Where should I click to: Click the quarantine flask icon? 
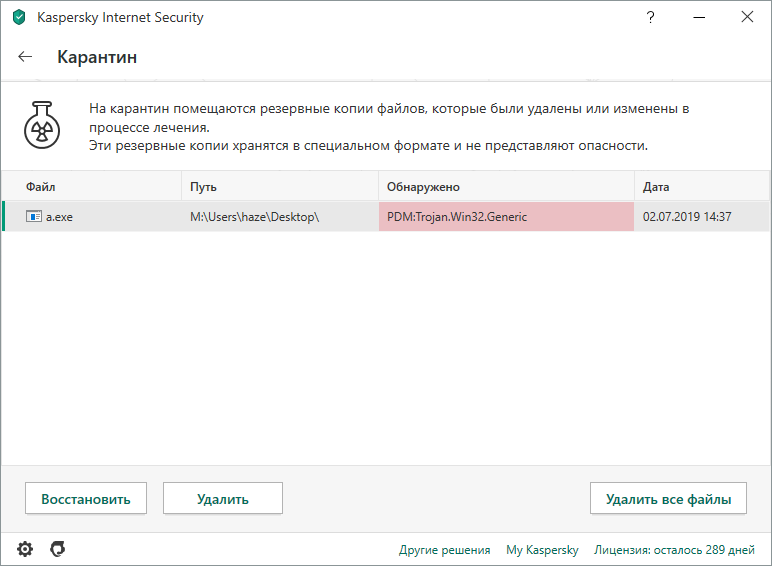click(42, 125)
